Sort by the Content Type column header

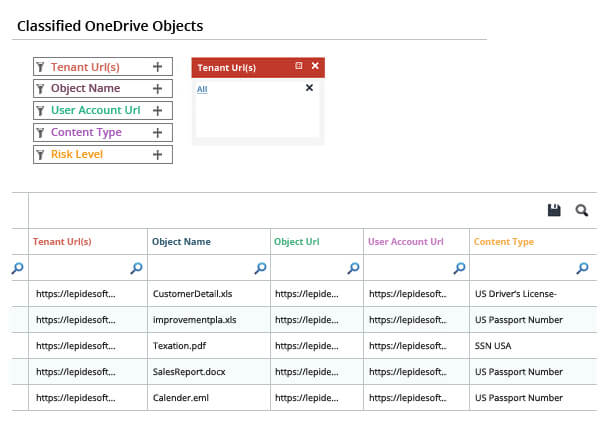pyautogui.click(x=503, y=242)
